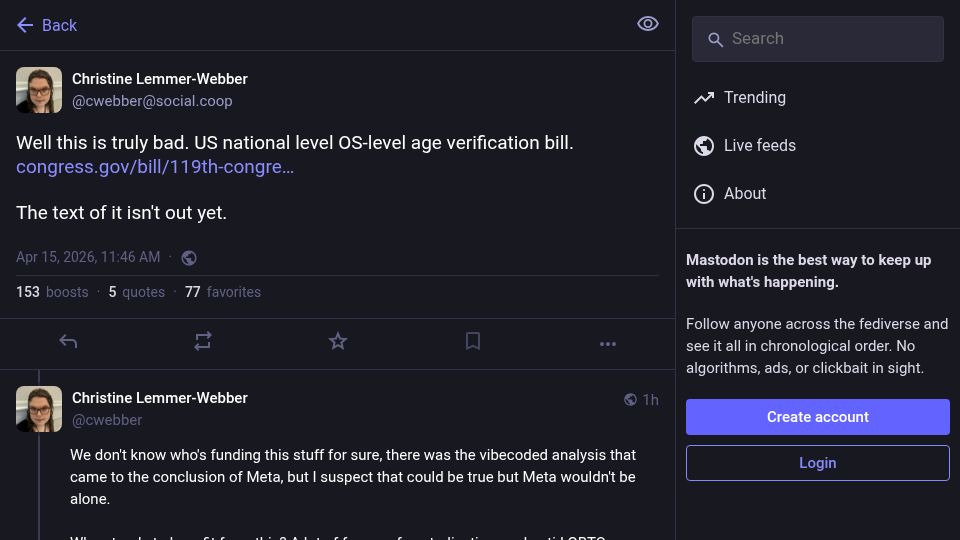The image size is (960, 540).
Task: Click the 1h timestamp on the reply
Action: point(650,400)
